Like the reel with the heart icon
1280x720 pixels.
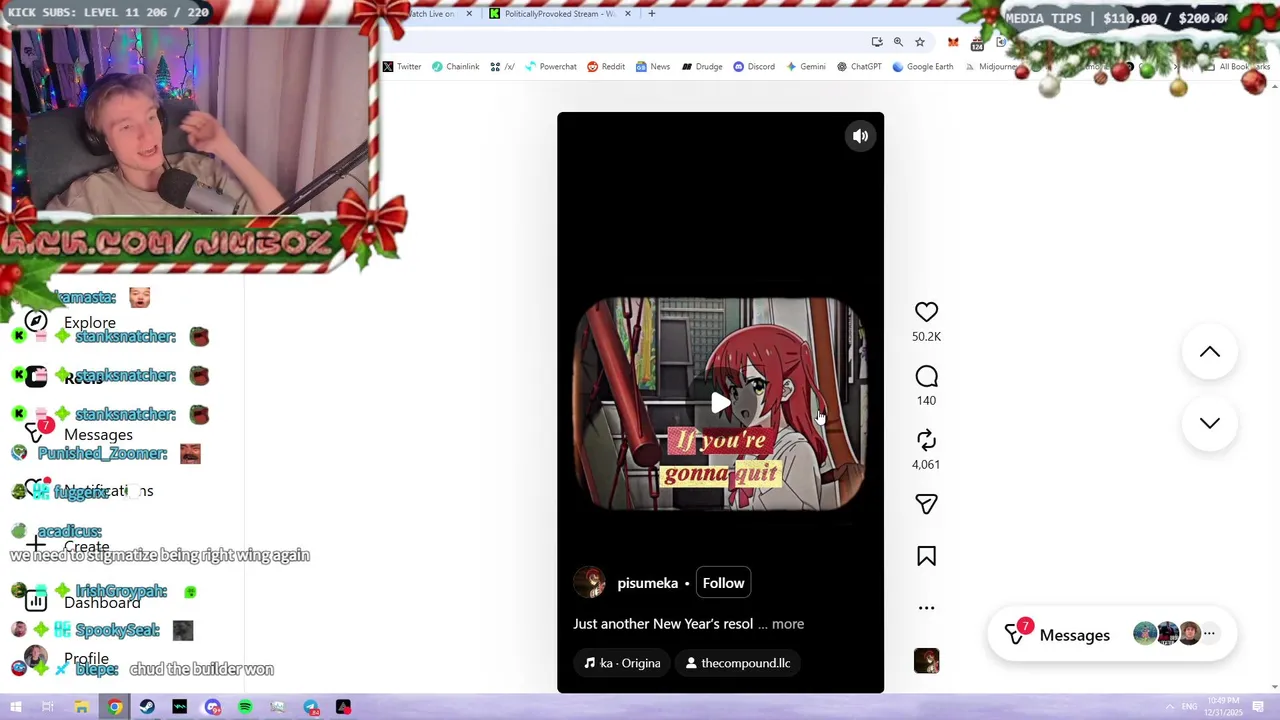point(926,312)
